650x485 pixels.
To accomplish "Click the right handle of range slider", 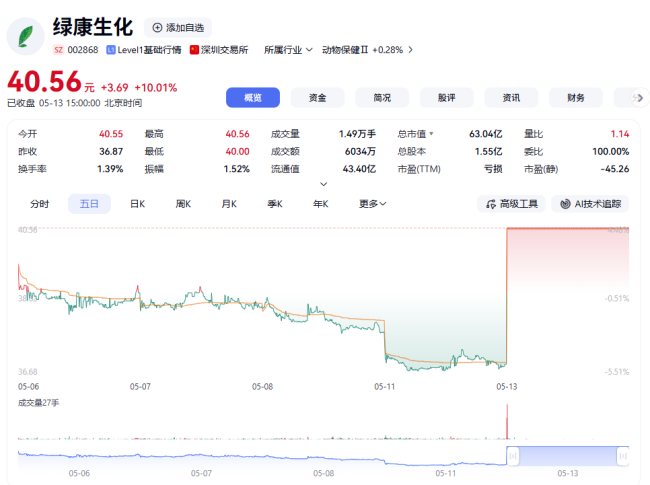I will pyautogui.click(x=623, y=456).
